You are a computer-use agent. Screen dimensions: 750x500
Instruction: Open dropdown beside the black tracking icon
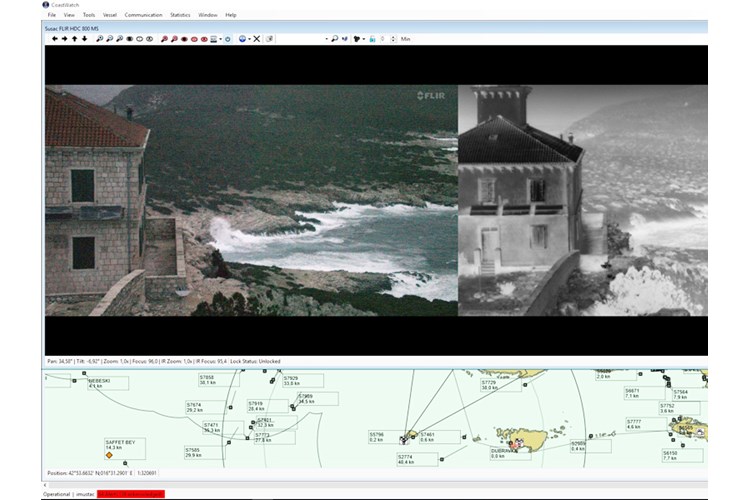click(x=364, y=39)
